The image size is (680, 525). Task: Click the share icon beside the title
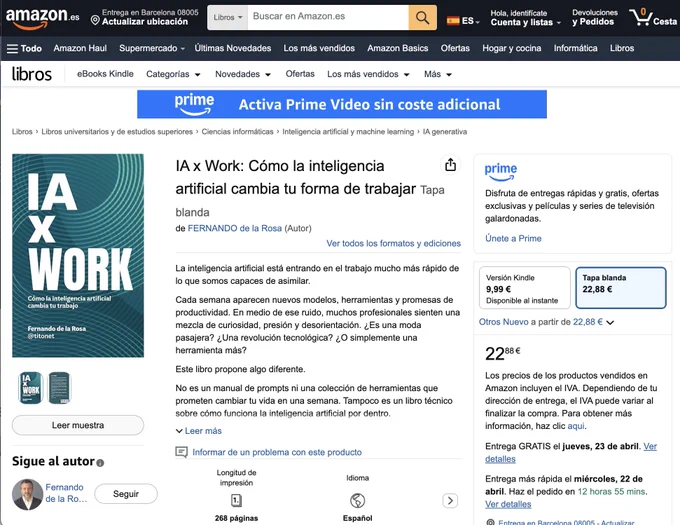pyautogui.click(x=450, y=165)
